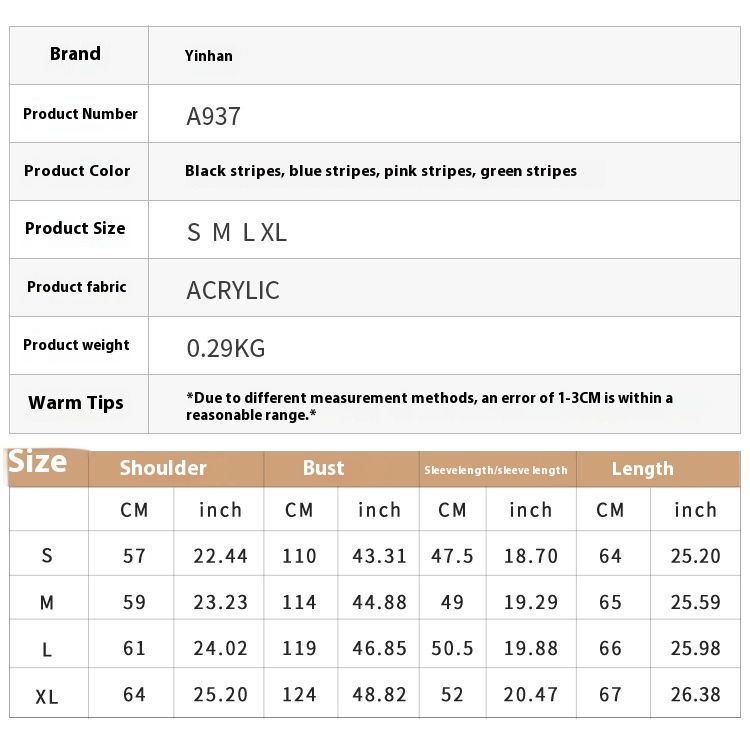Click the Size header label
Image resolution: width=750 pixels, height=742 pixels.
(38, 462)
